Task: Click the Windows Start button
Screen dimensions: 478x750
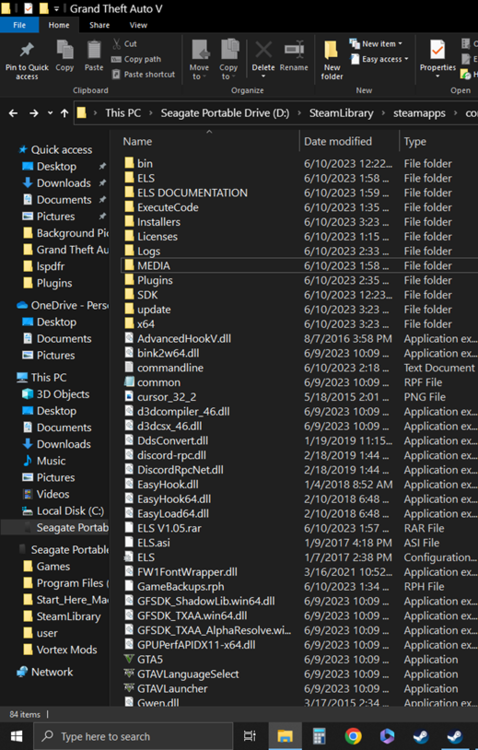Action: pos(16,736)
